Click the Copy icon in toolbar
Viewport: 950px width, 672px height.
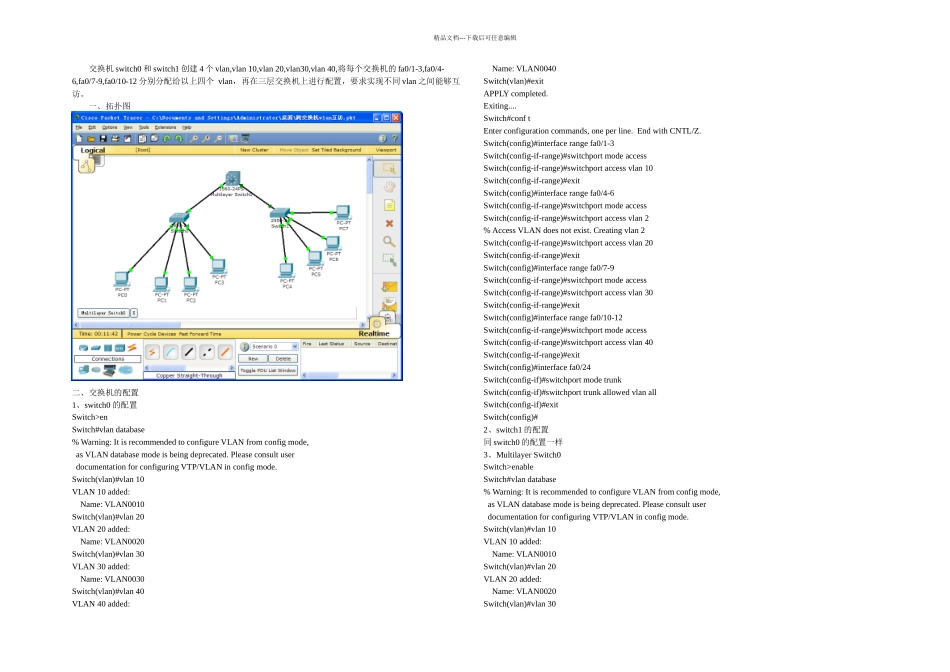[x=142, y=139]
